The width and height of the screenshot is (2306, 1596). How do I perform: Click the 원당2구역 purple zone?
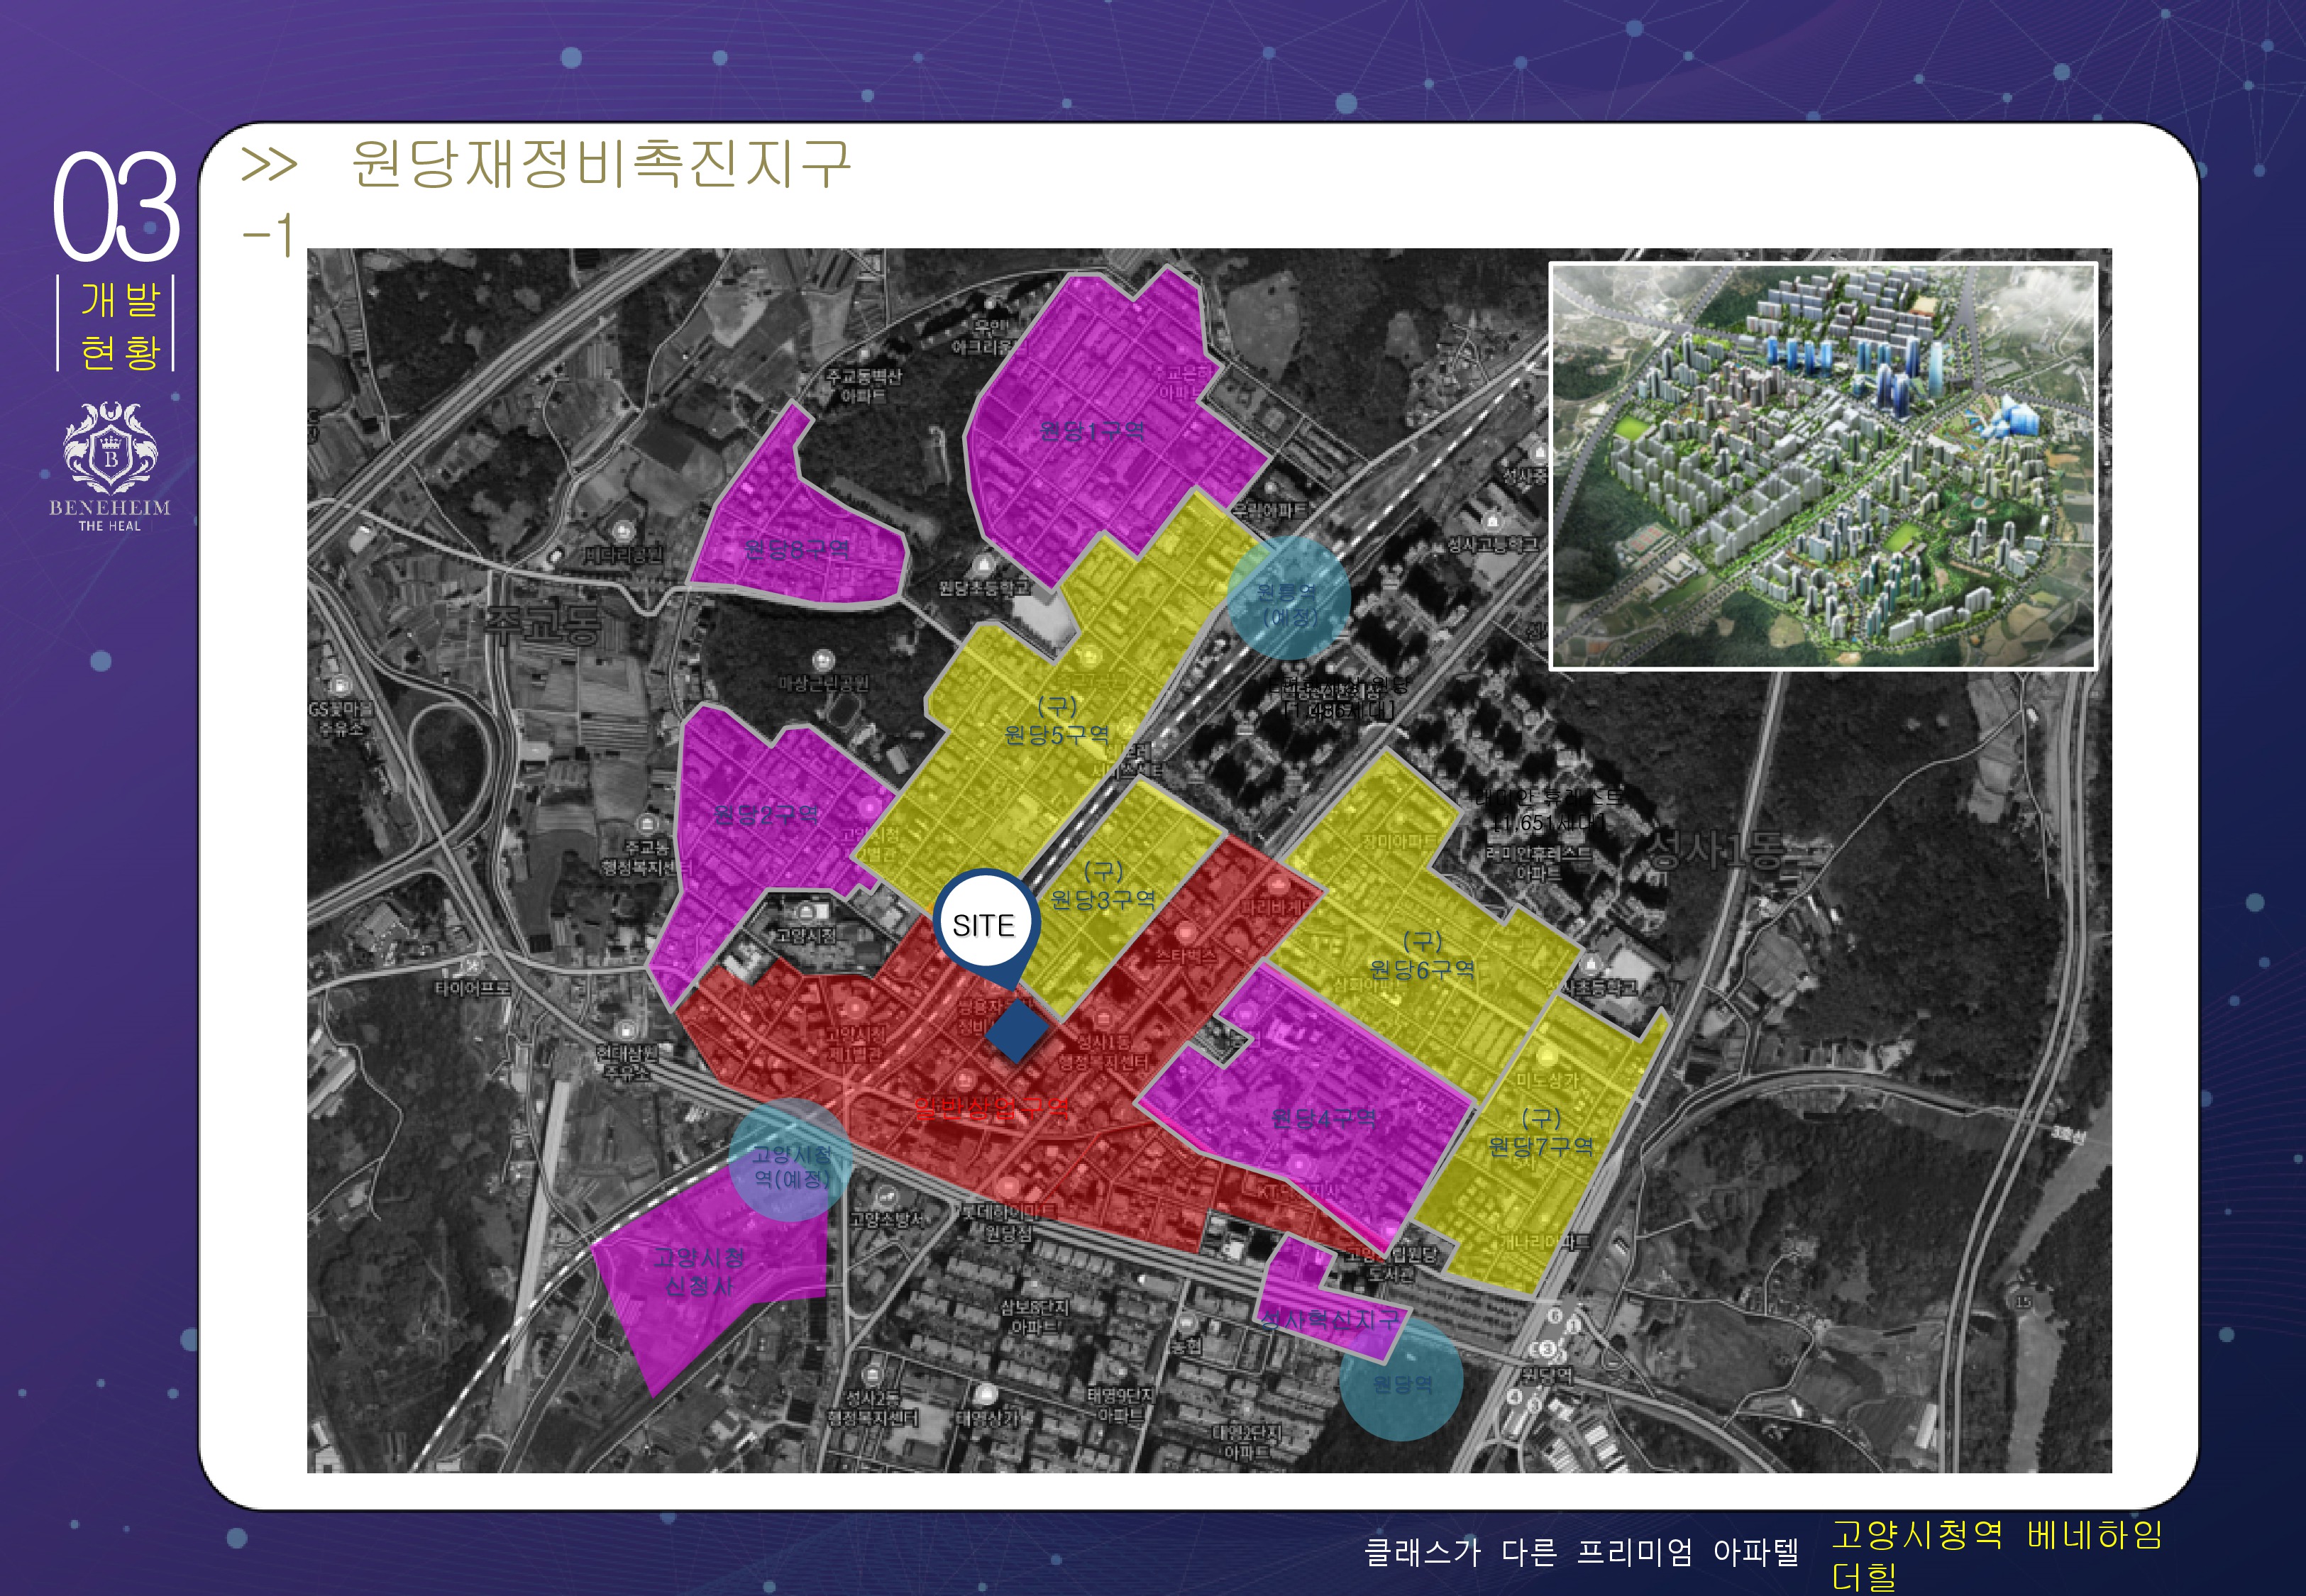[x=766, y=815]
